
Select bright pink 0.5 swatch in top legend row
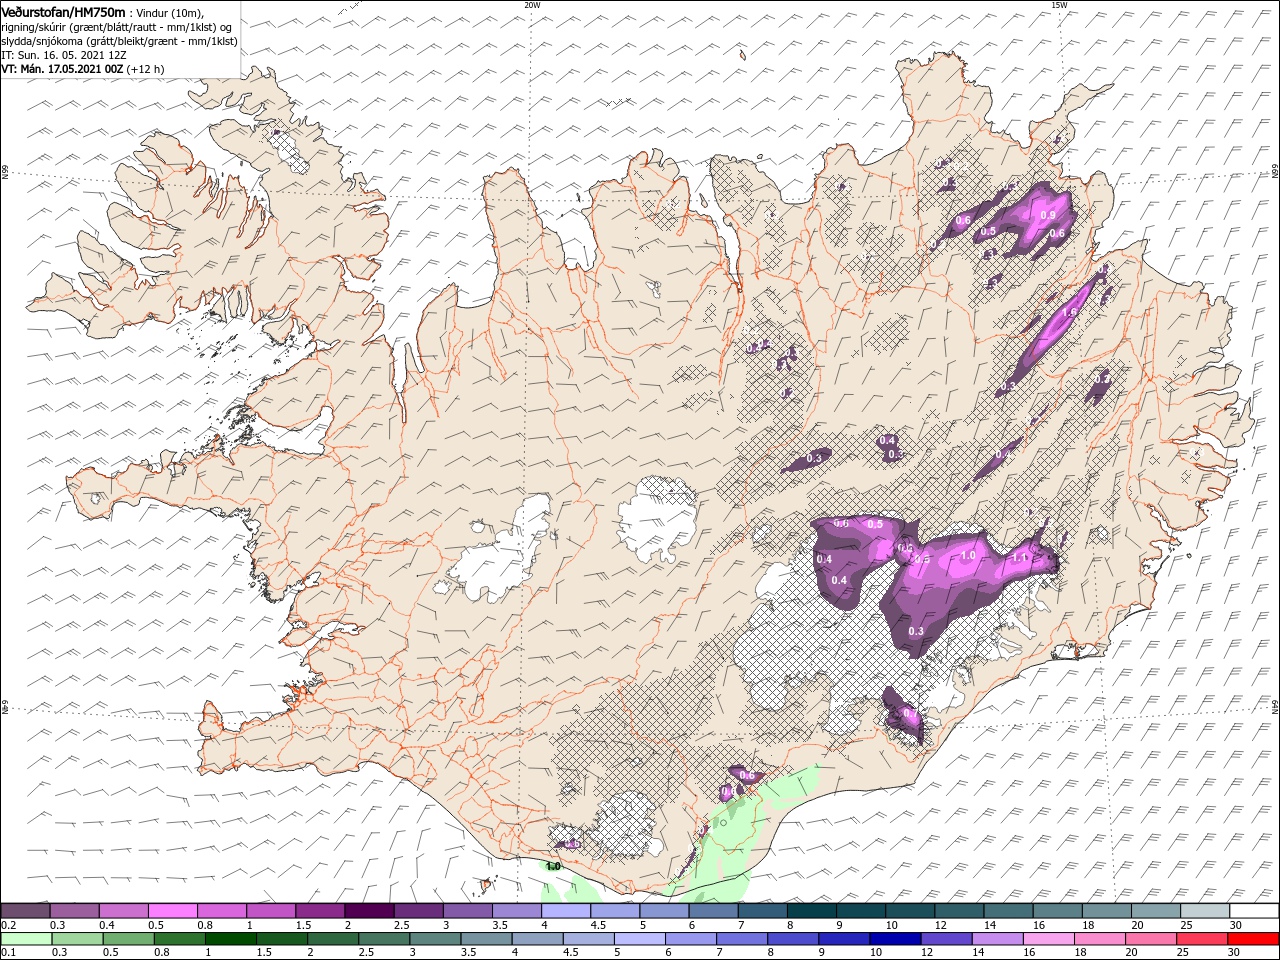coord(172,911)
